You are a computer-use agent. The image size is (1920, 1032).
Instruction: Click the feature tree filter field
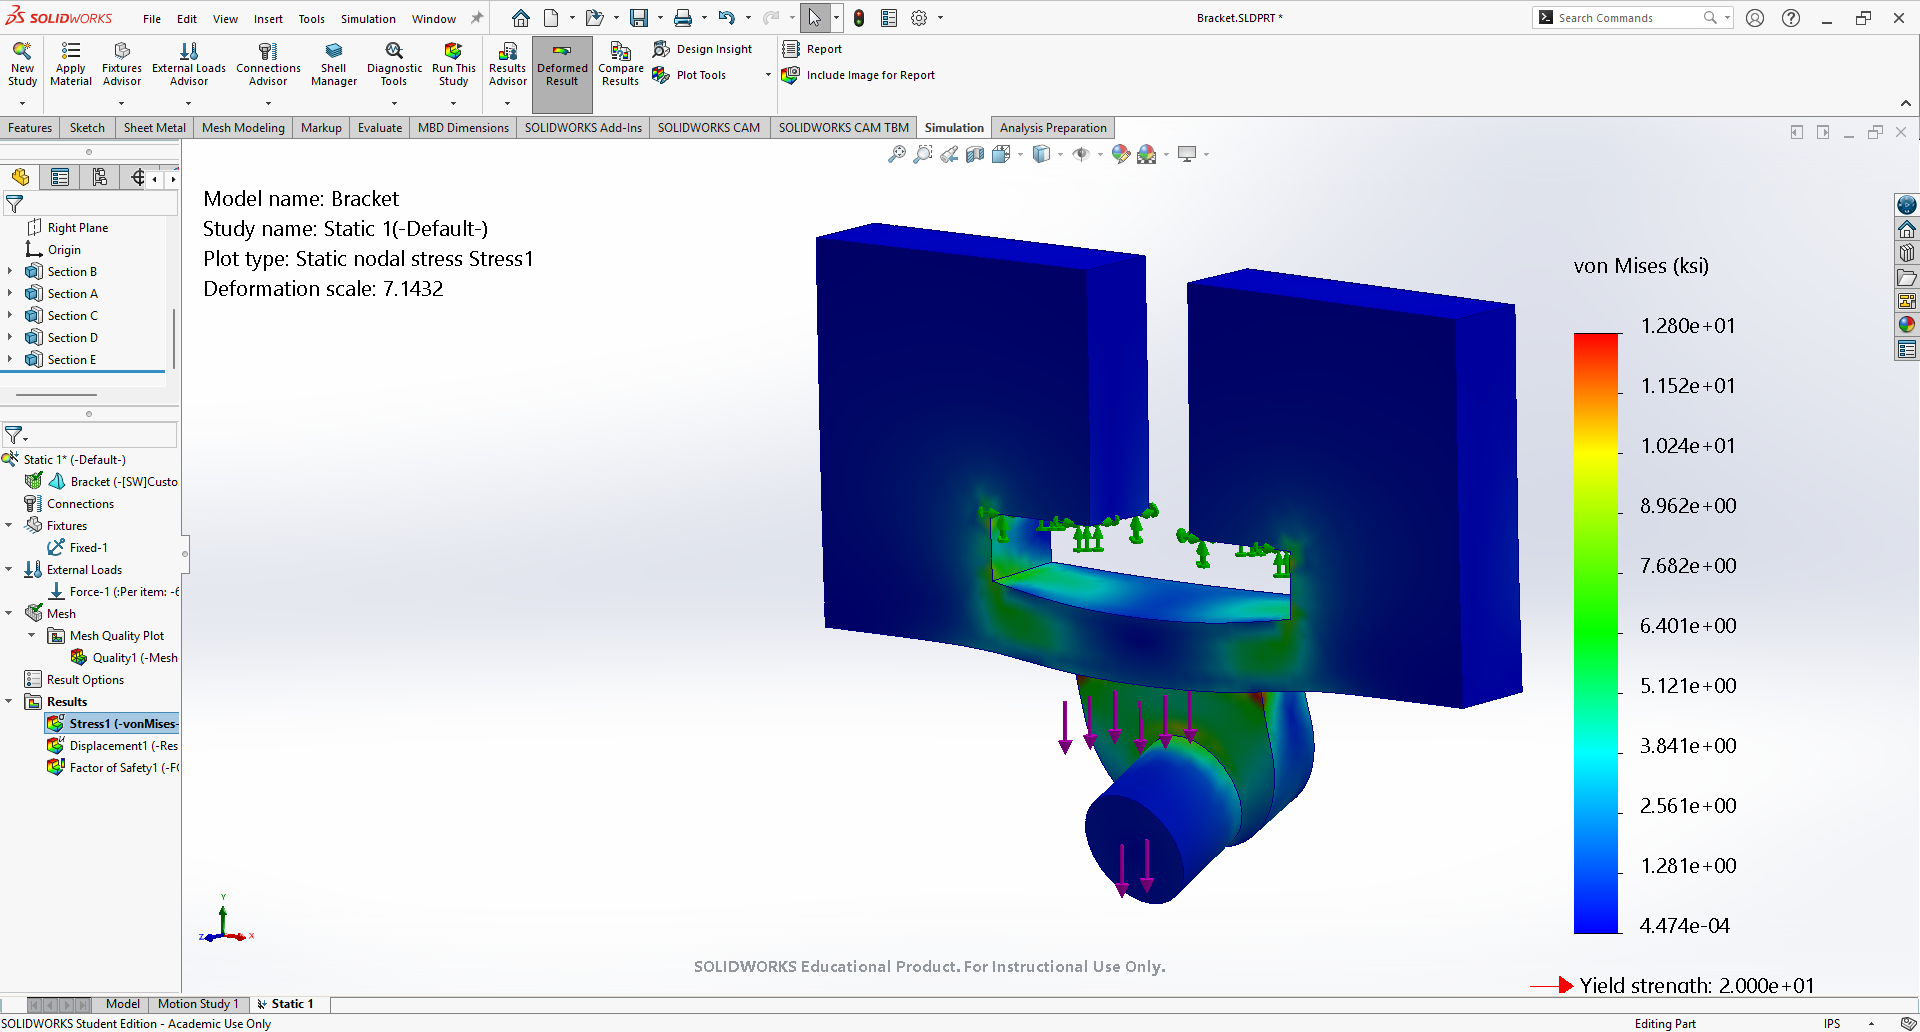tap(90, 204)
